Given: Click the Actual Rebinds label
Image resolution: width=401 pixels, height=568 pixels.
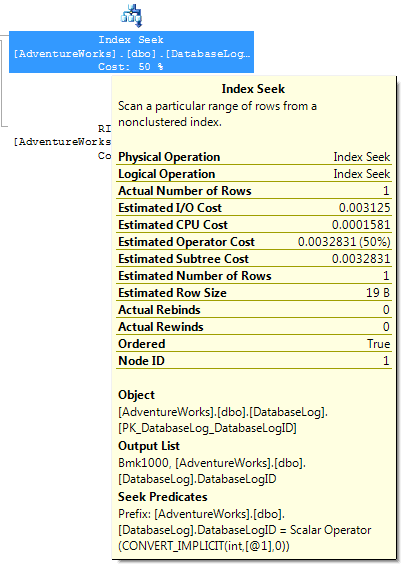Looking at the screenshot, I should tap(159, 310).
